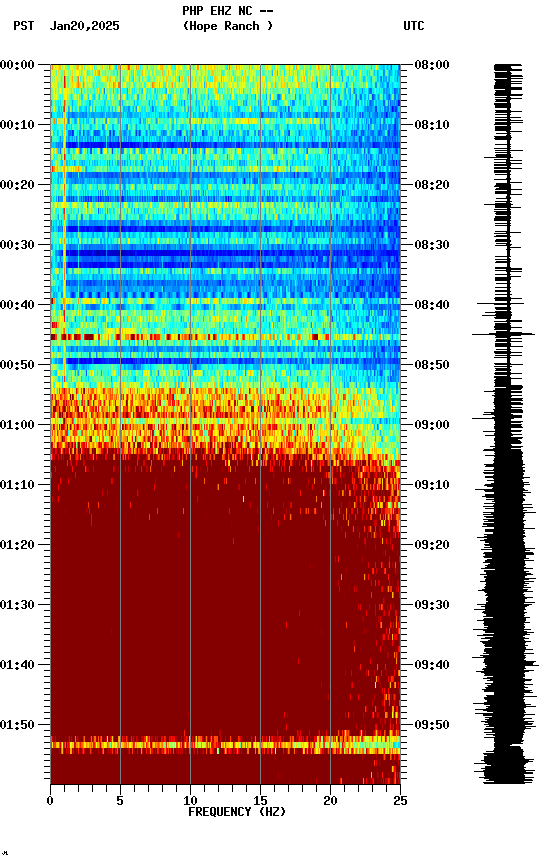Click the deep blue quiet band near 00:31
The width and height of the screenshot is (552, 864).
225,253
